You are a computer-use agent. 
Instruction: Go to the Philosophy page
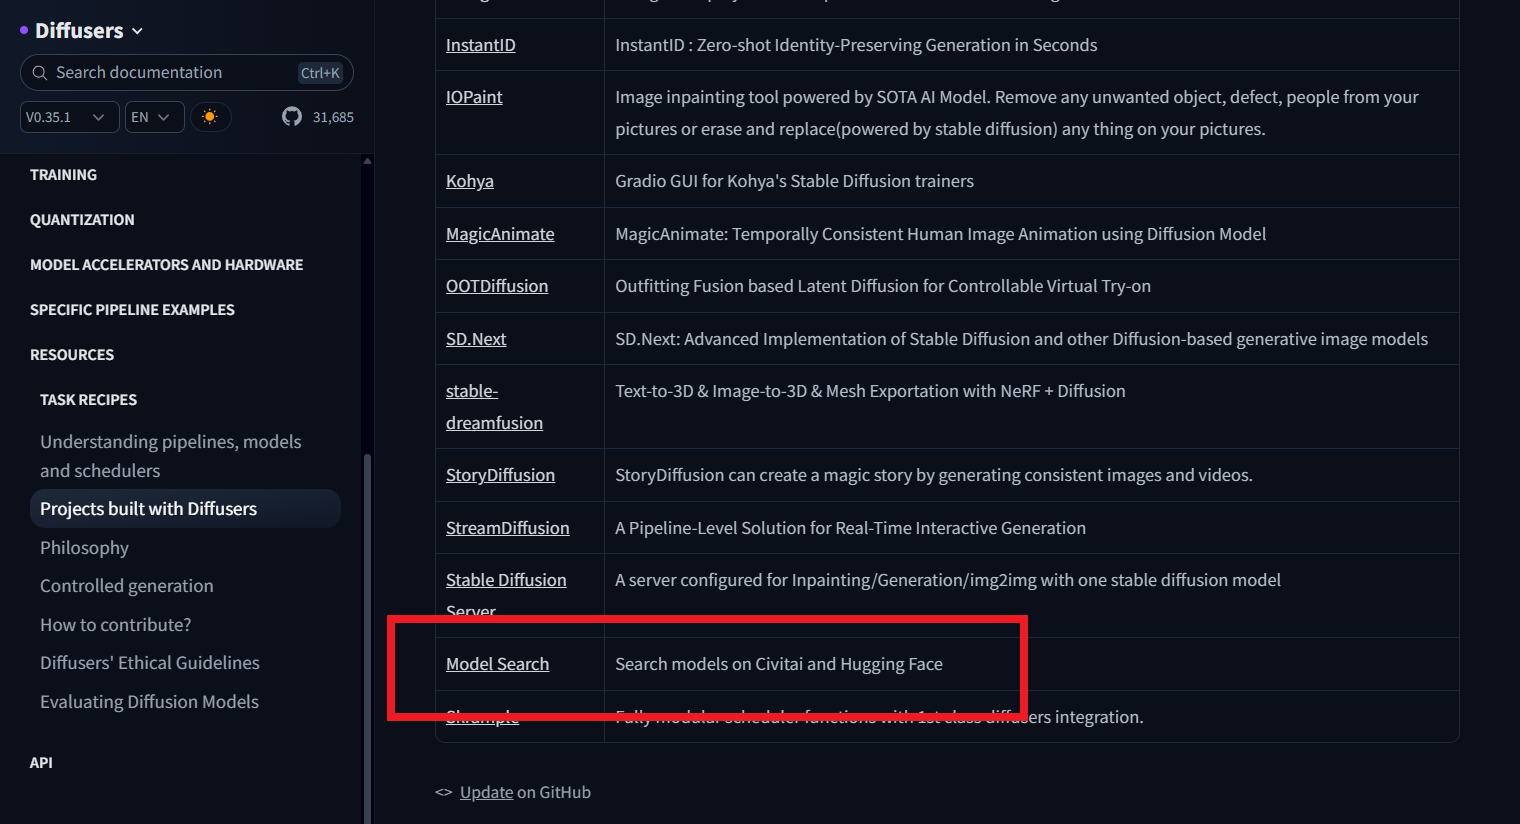84,548
